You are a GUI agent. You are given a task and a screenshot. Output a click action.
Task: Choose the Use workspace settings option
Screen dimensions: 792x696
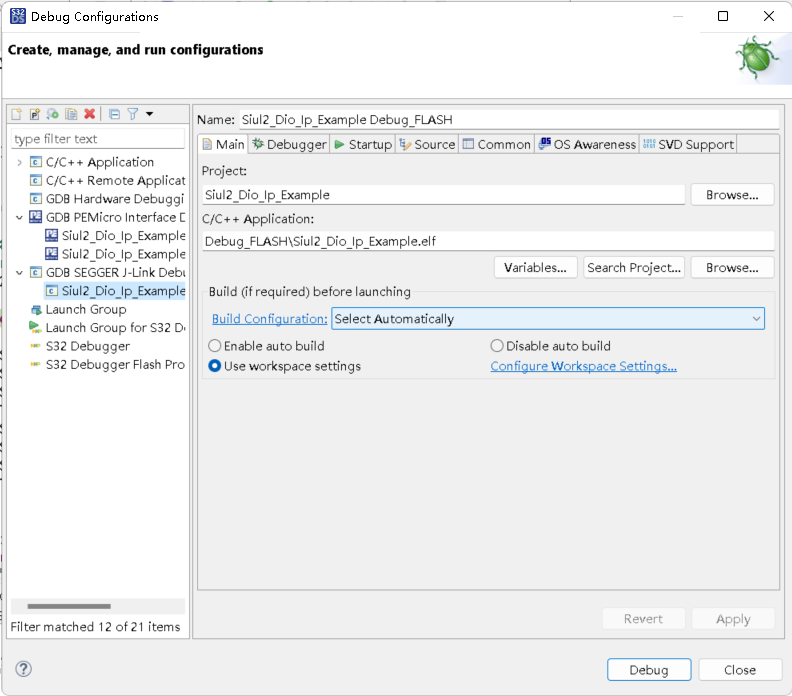tap(215, 366)
